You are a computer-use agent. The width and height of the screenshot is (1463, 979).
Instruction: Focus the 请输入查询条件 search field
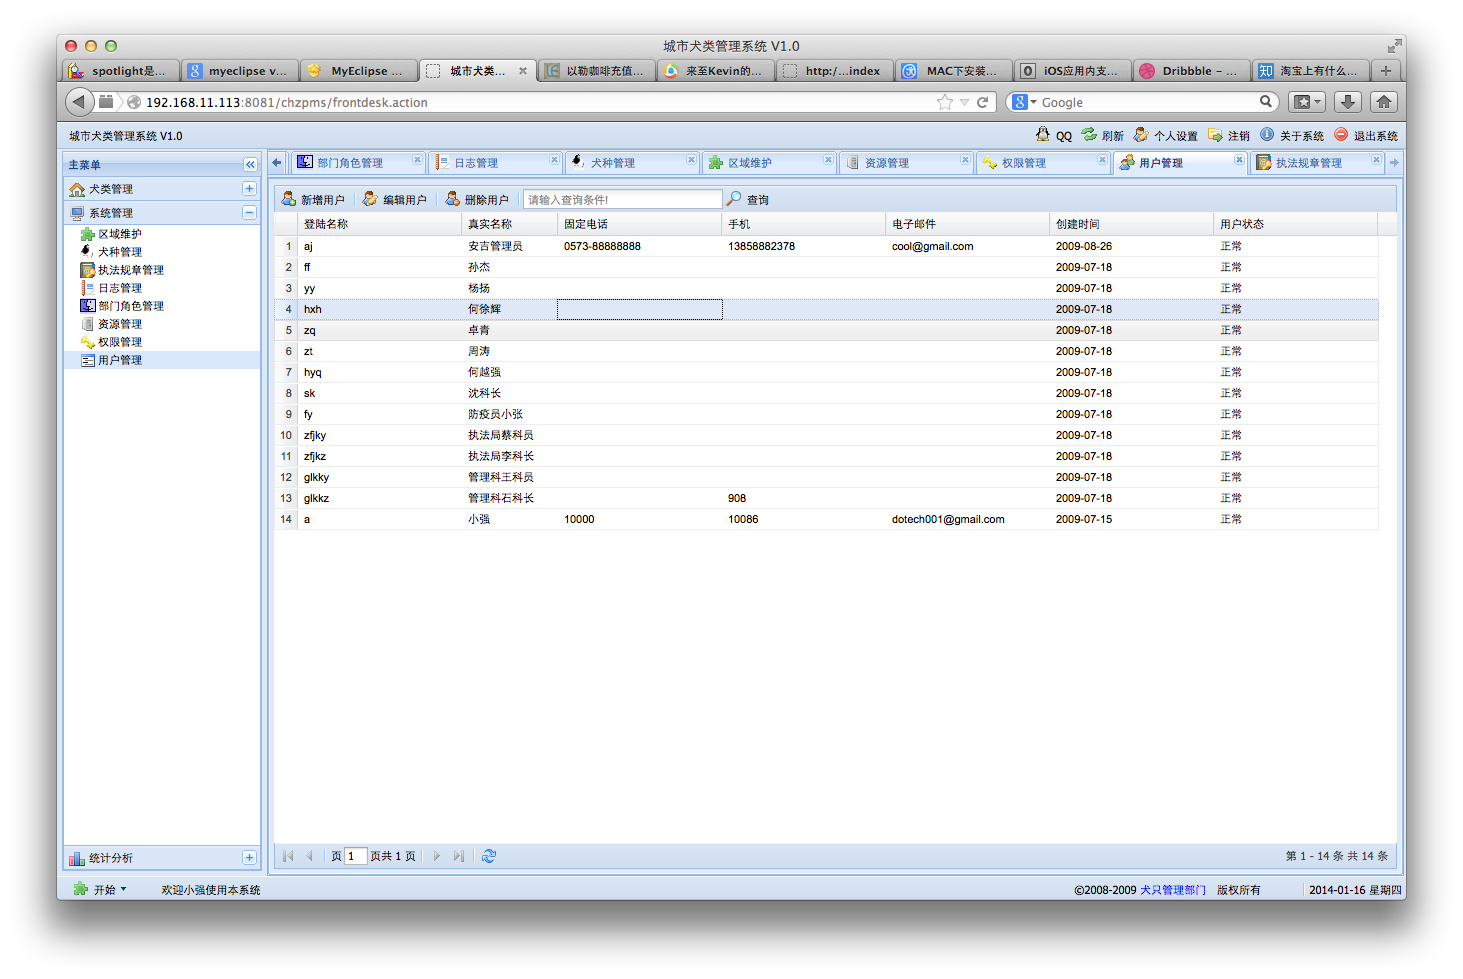[x=622, y=199]
